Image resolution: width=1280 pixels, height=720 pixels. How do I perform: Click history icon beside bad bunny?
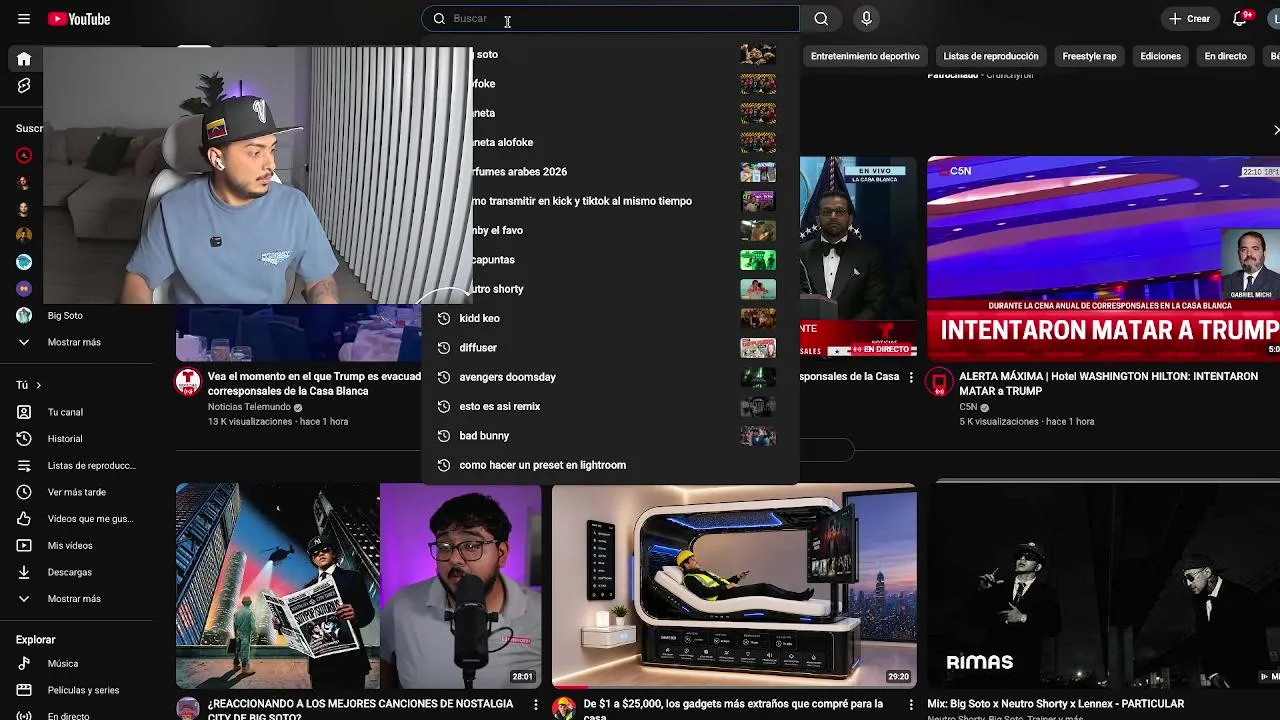tap(444, 435)
